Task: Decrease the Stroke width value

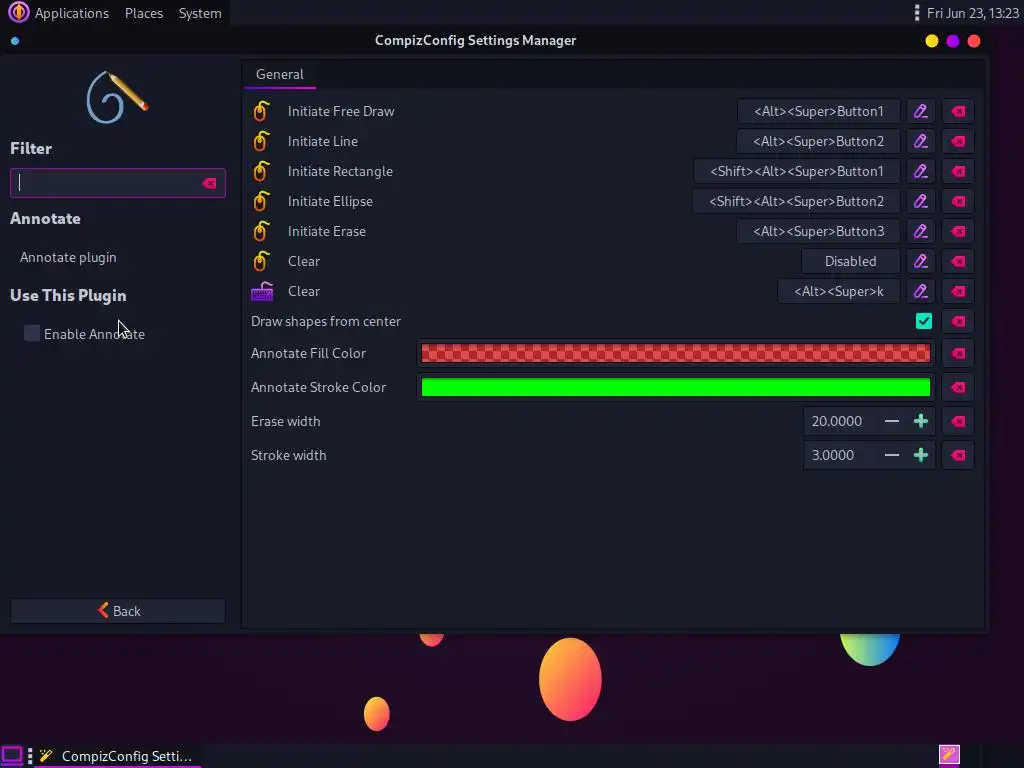Action: 891,455
